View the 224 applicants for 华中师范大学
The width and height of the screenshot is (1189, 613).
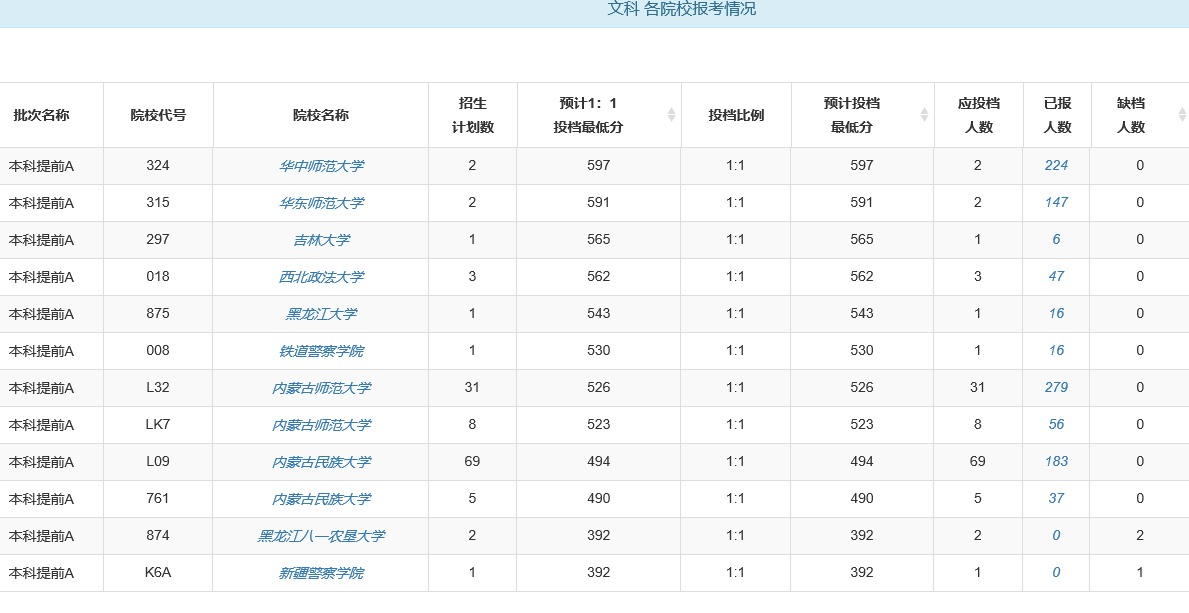[1056, 166]
